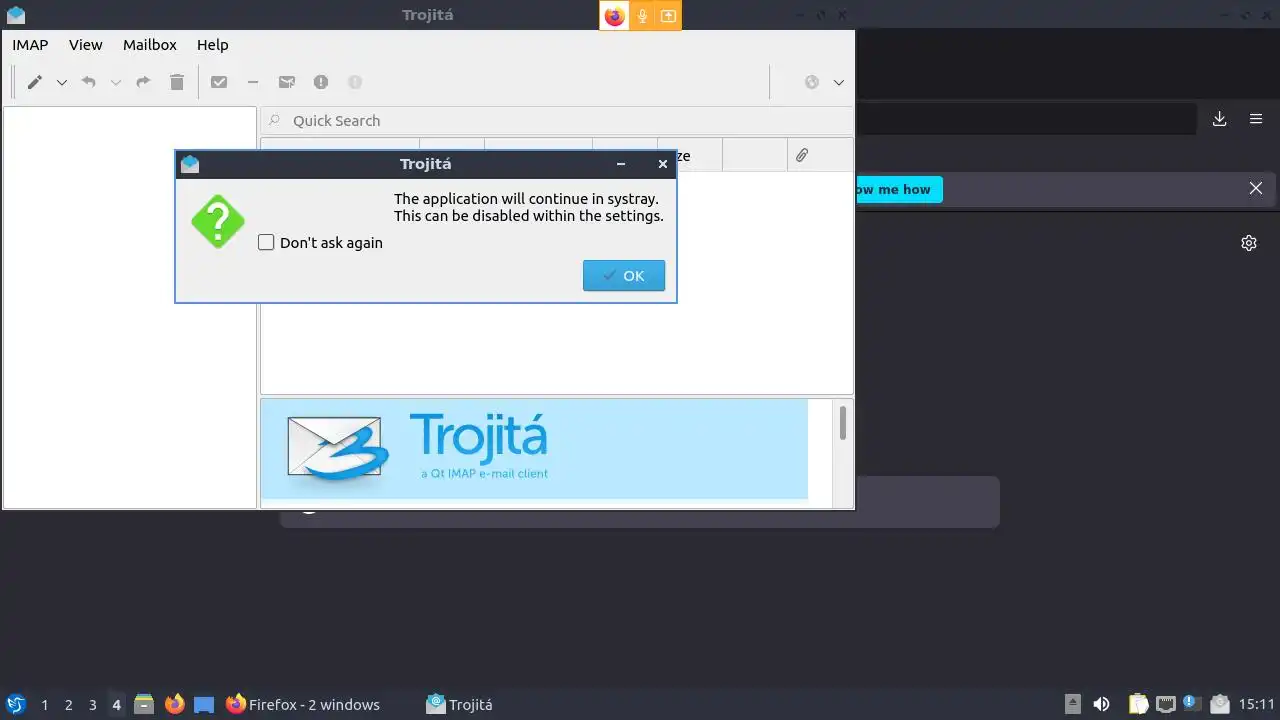The width and height of the screenshot is (1280, 720).
Task: Click the compose mail pencil icon
Action: [x=34, y=82]
